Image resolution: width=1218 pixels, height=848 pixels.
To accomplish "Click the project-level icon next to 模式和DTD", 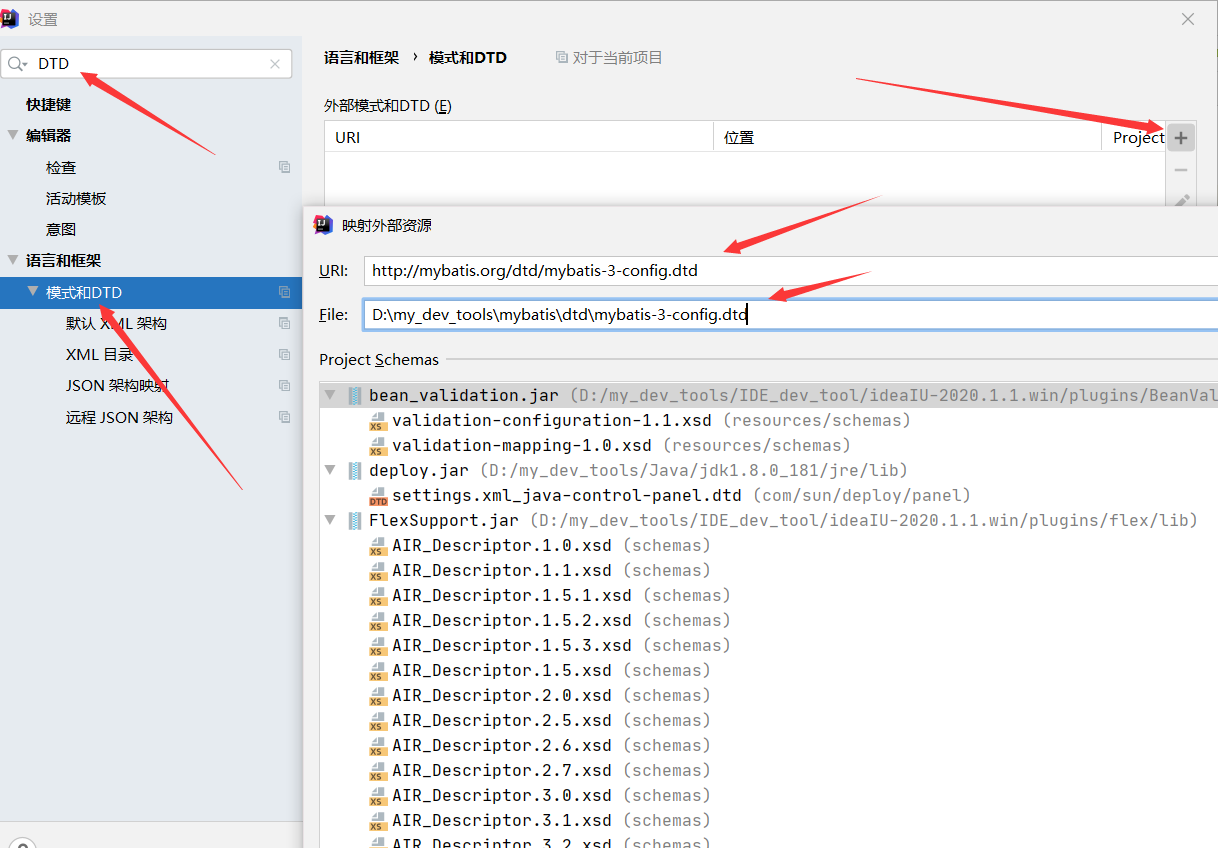I will pos(285,292).
